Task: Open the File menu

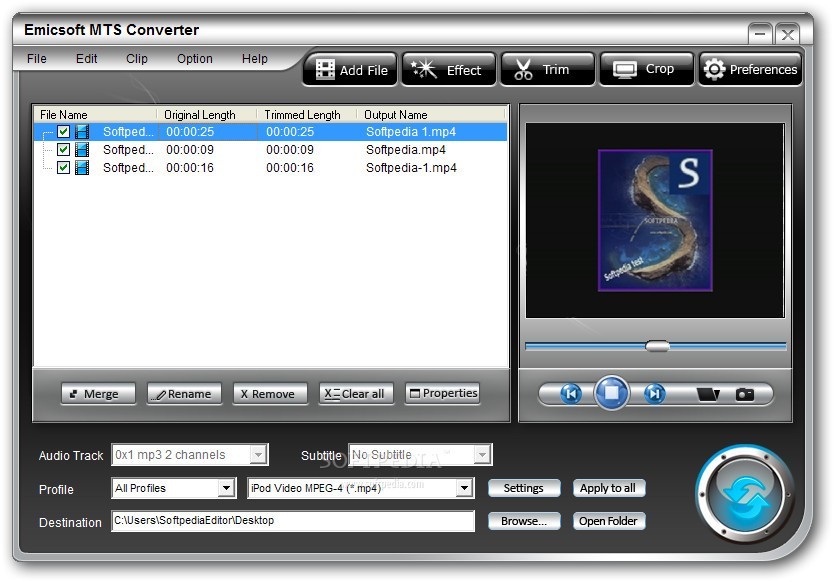Action: [x=37, y=59]
